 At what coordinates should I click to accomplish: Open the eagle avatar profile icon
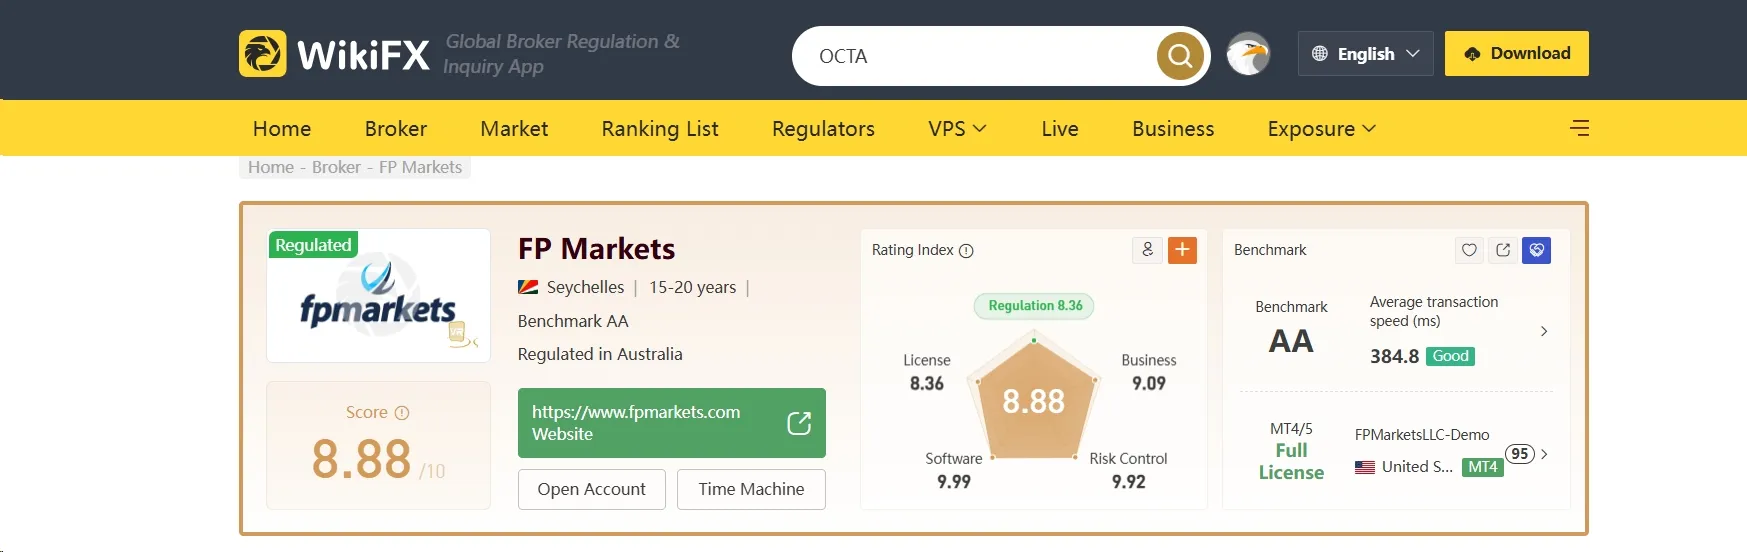1248,54
